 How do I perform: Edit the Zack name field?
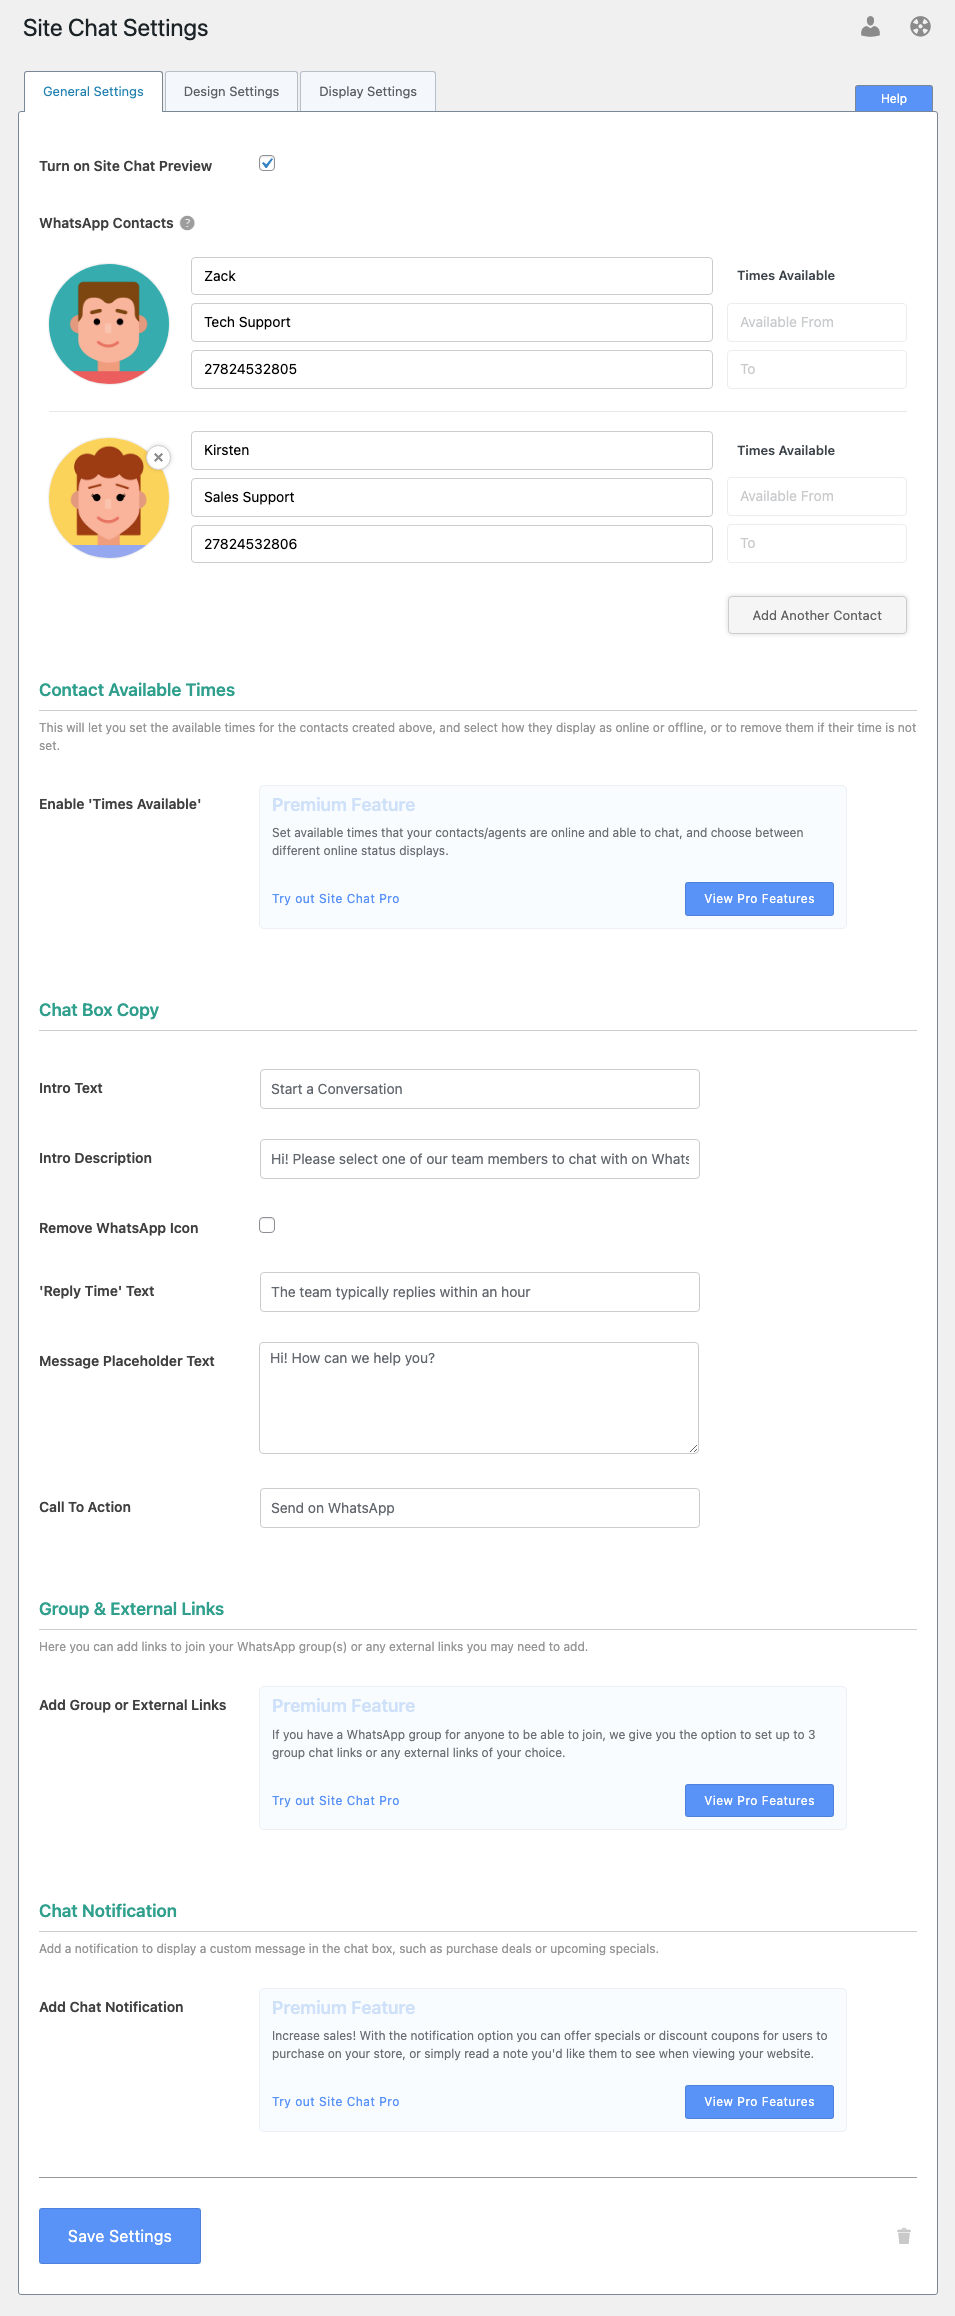pos(452,276)
